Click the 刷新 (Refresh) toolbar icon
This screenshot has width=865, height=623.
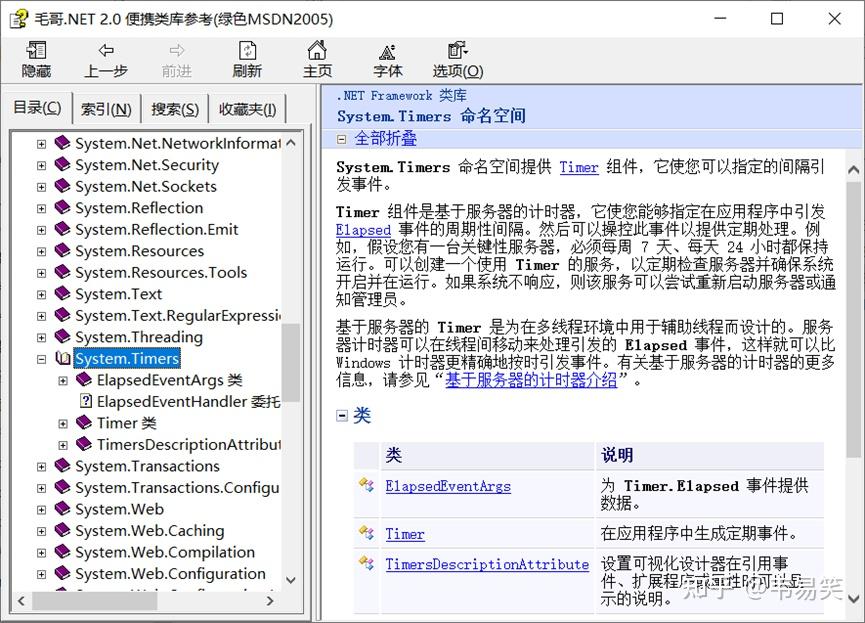(x=247, y=58)
